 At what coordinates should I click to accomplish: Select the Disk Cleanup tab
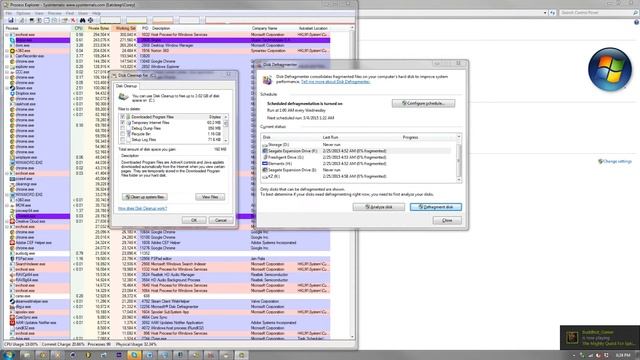(127, 86)
